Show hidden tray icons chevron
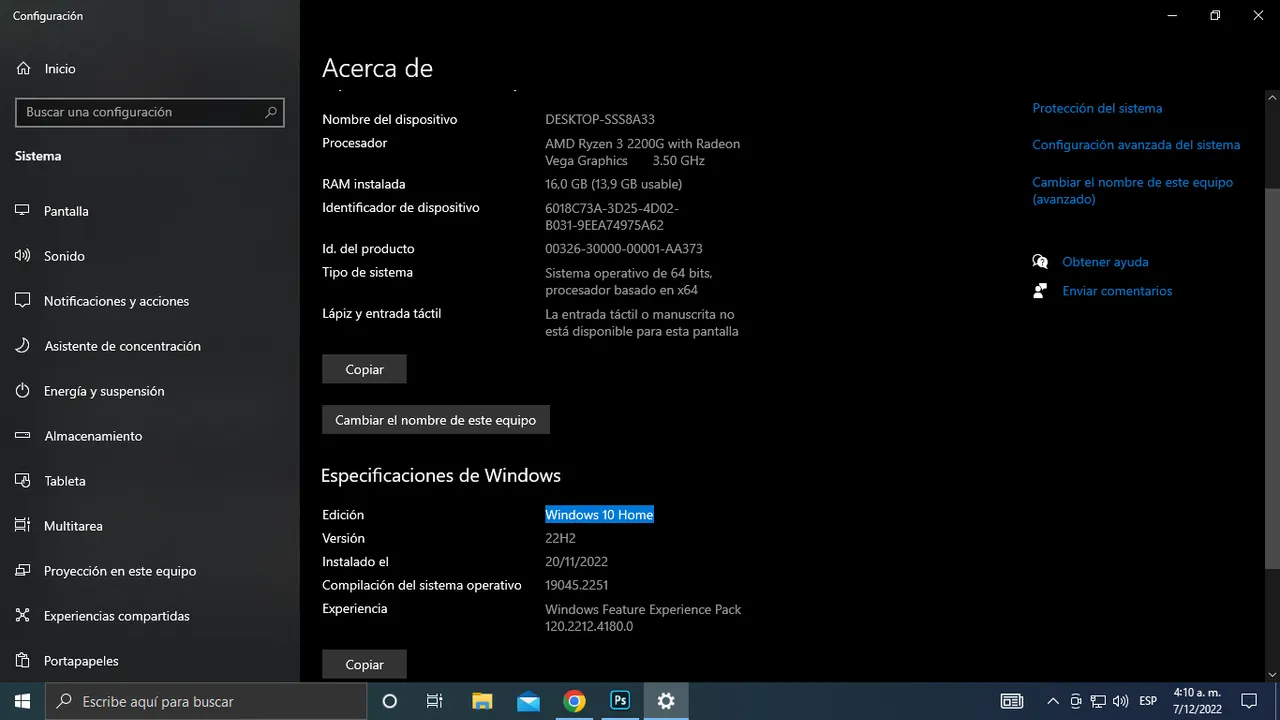Screen dimensions: 1280x720 [1052, 701]
